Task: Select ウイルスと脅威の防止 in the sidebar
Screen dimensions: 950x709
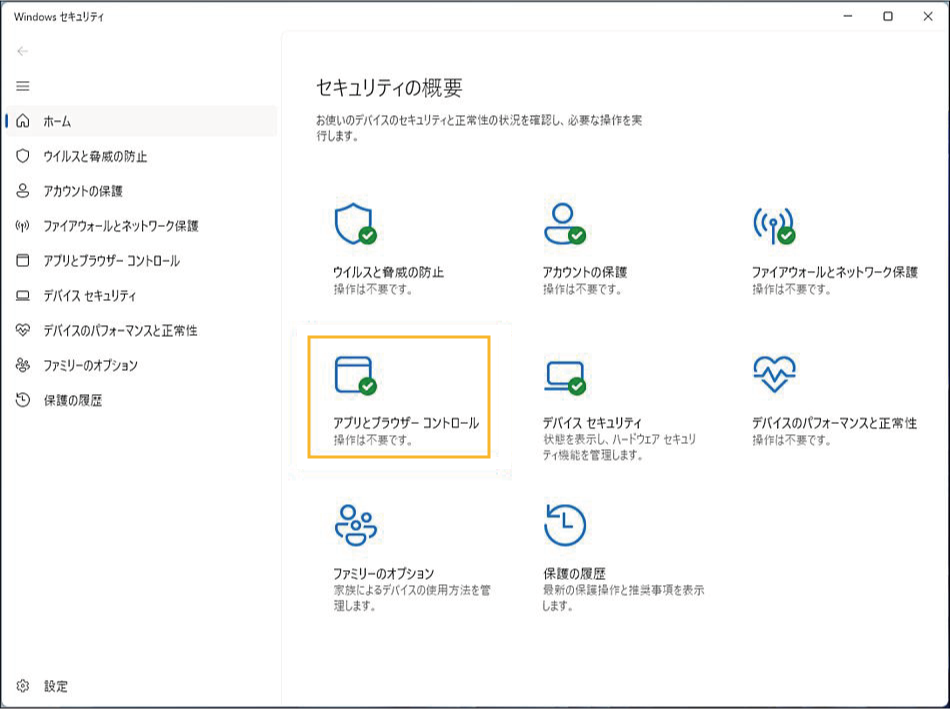Action: tap(95, 156)
